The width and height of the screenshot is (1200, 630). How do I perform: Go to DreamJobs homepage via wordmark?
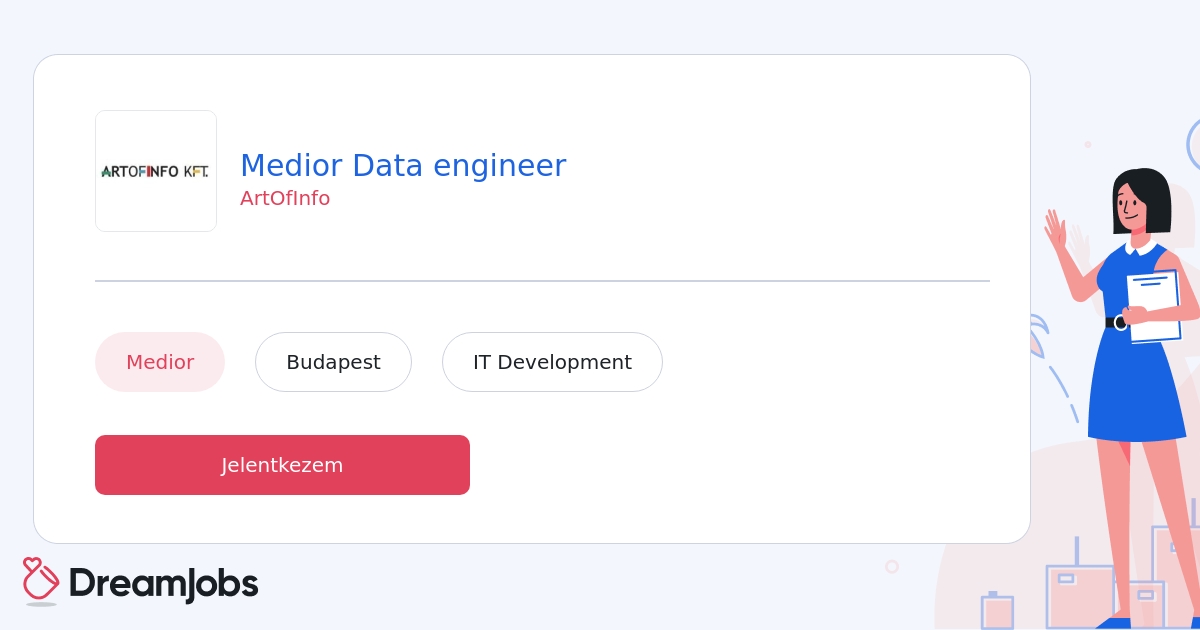[163, 583]
